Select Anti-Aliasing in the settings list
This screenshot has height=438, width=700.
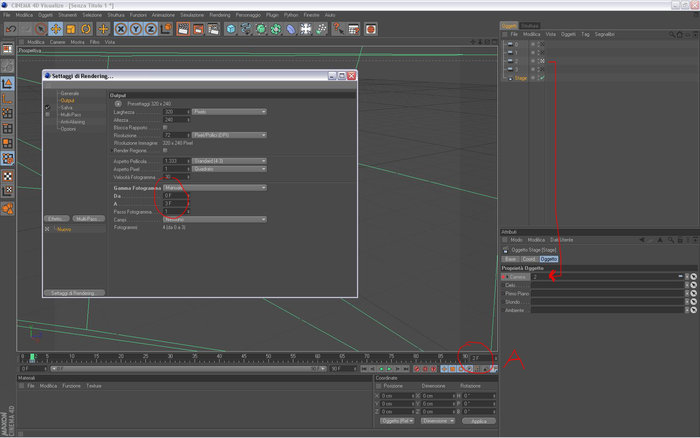[73, 122]
